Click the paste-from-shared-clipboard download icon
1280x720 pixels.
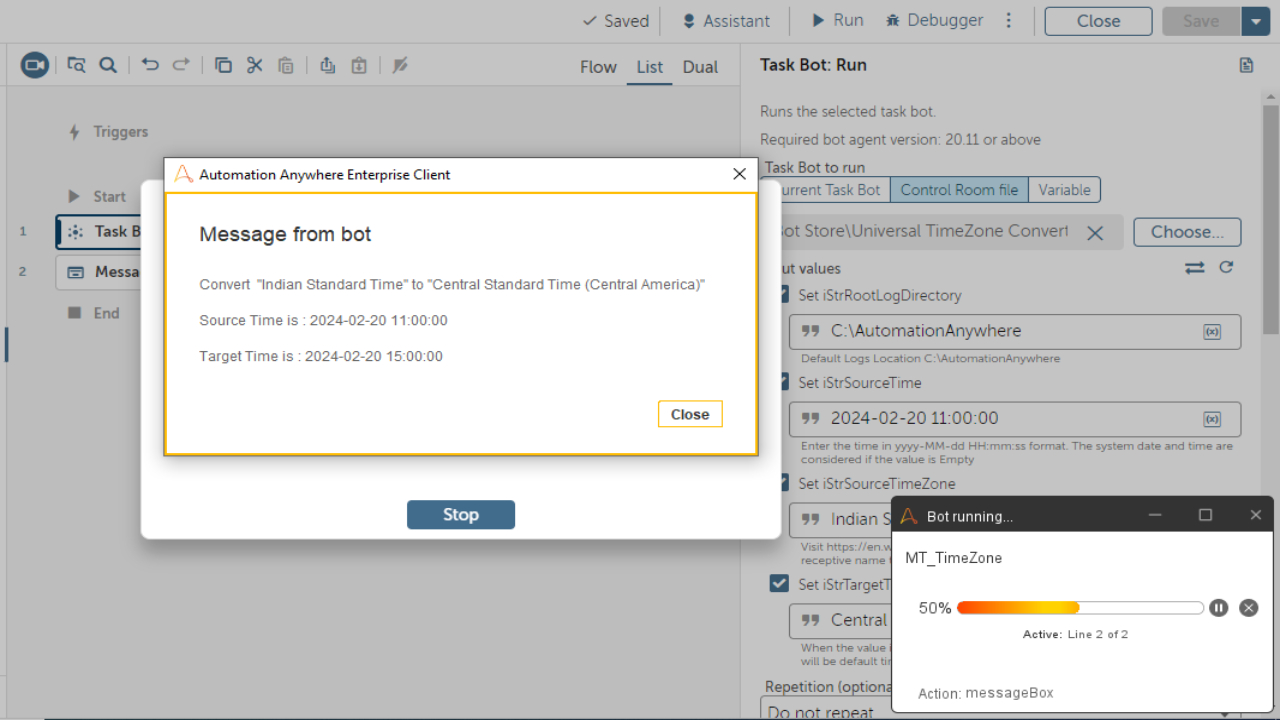[x=359, y=66]
